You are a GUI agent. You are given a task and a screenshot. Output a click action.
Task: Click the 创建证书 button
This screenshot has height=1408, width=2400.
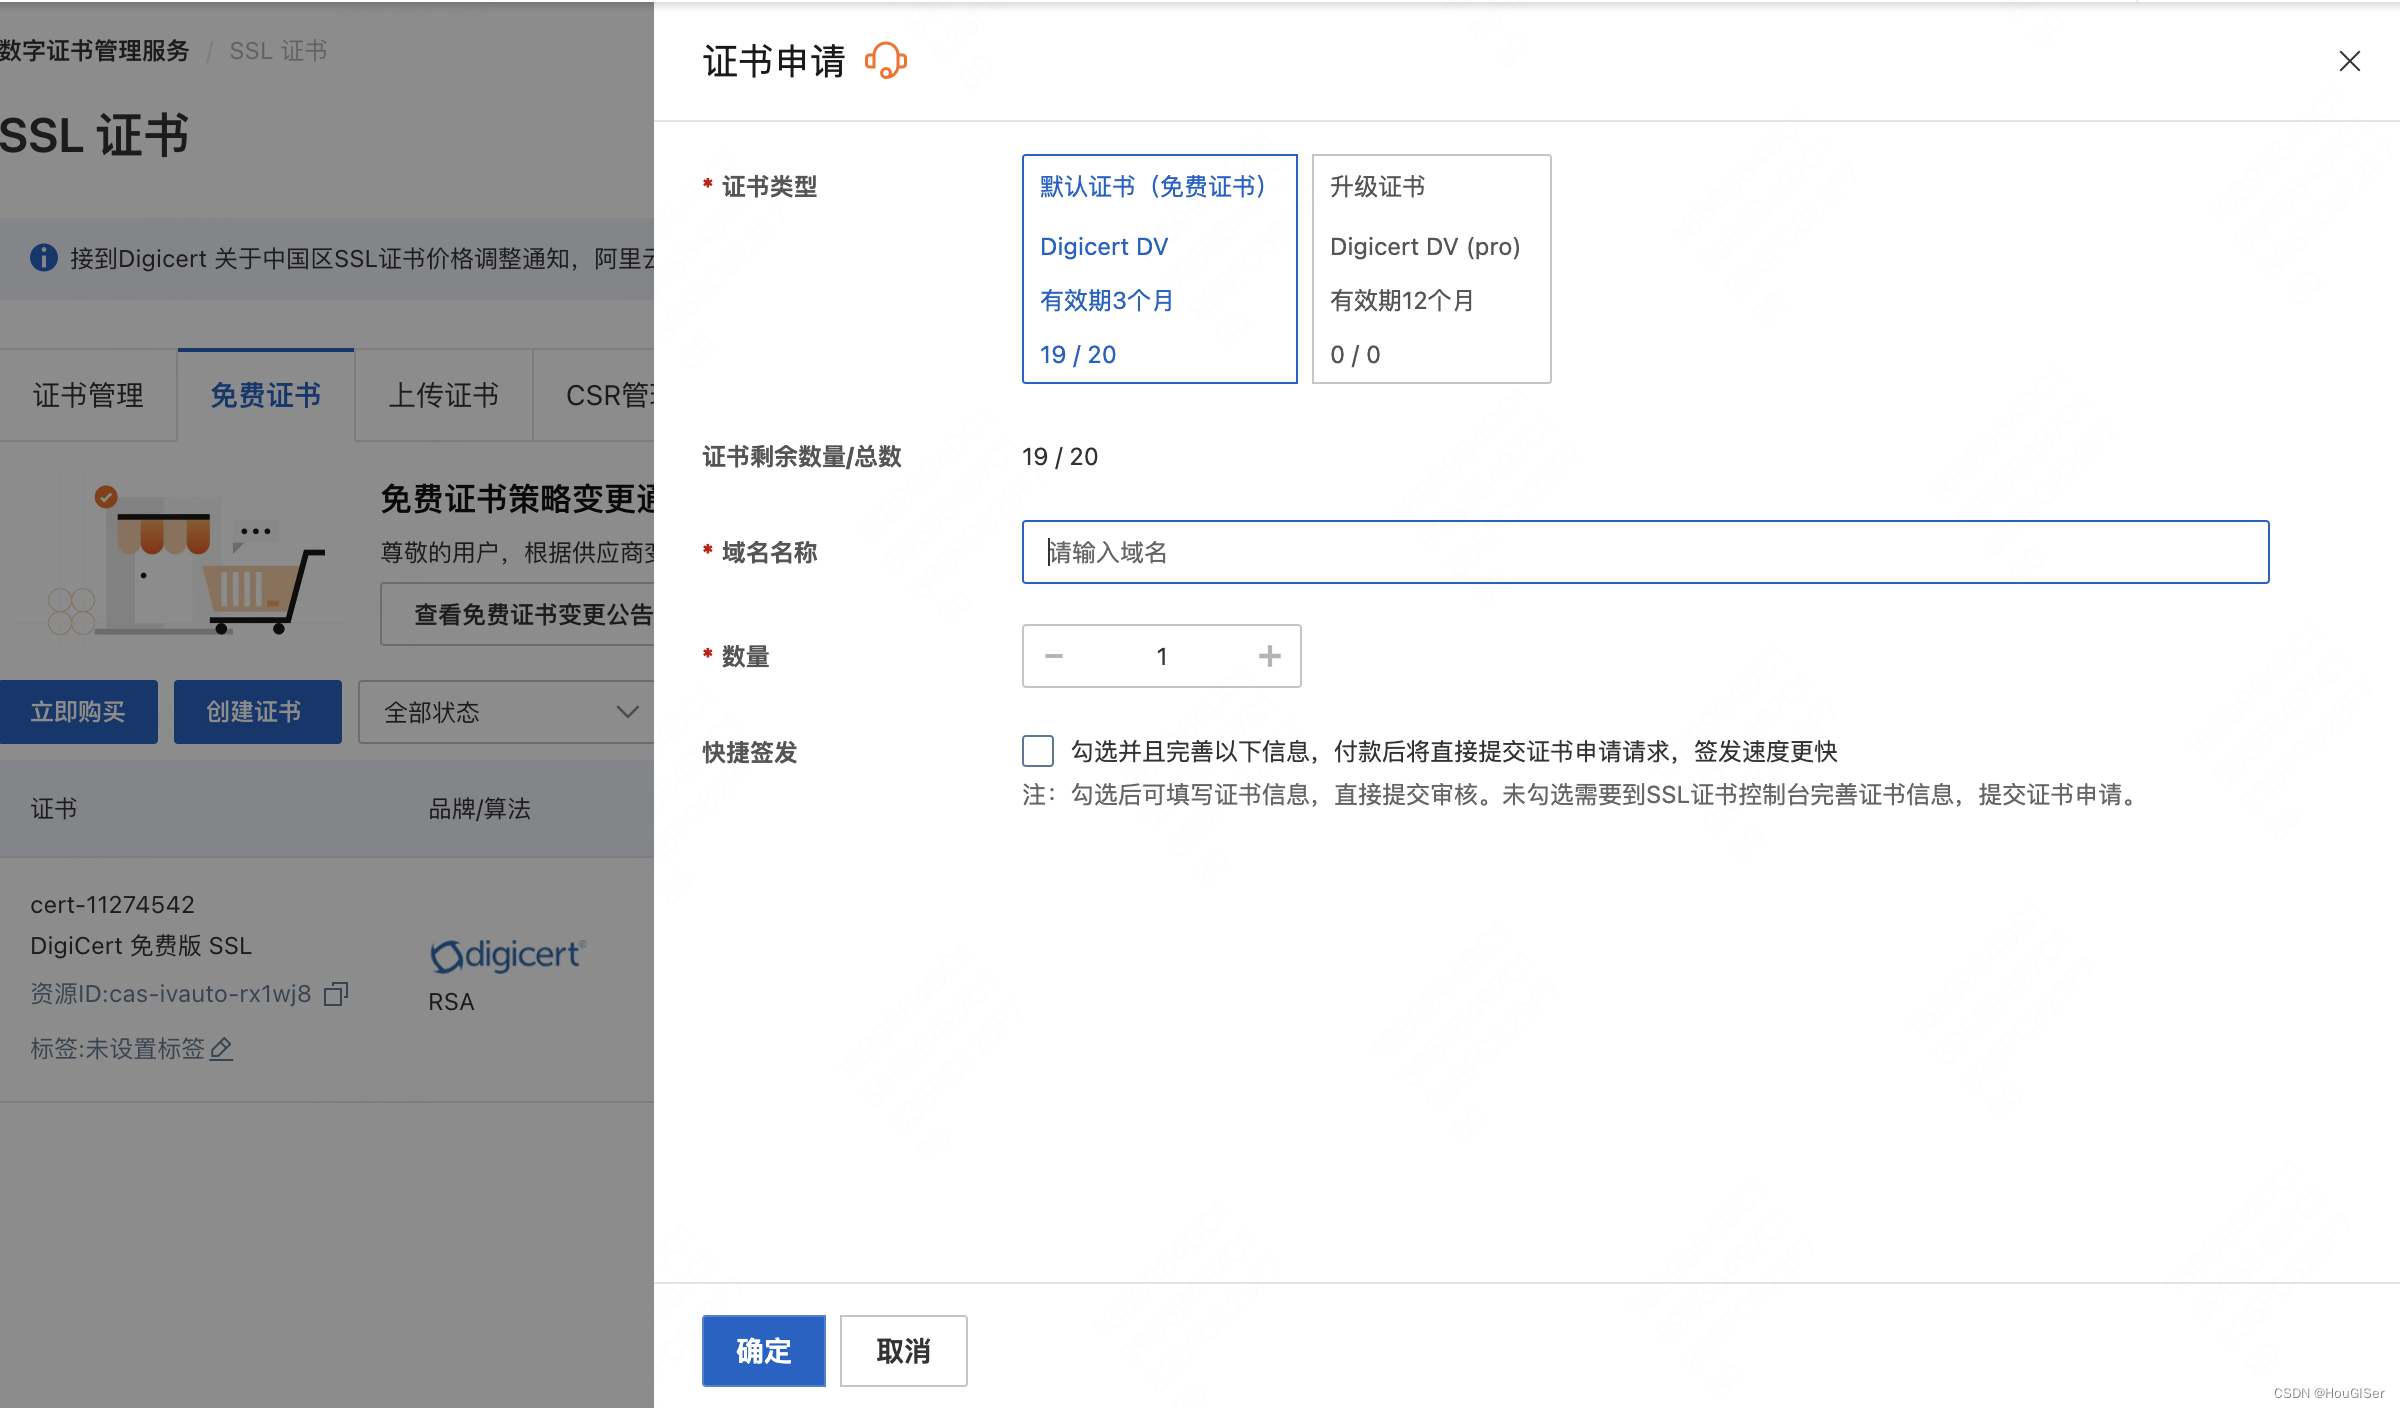[257, 712]
